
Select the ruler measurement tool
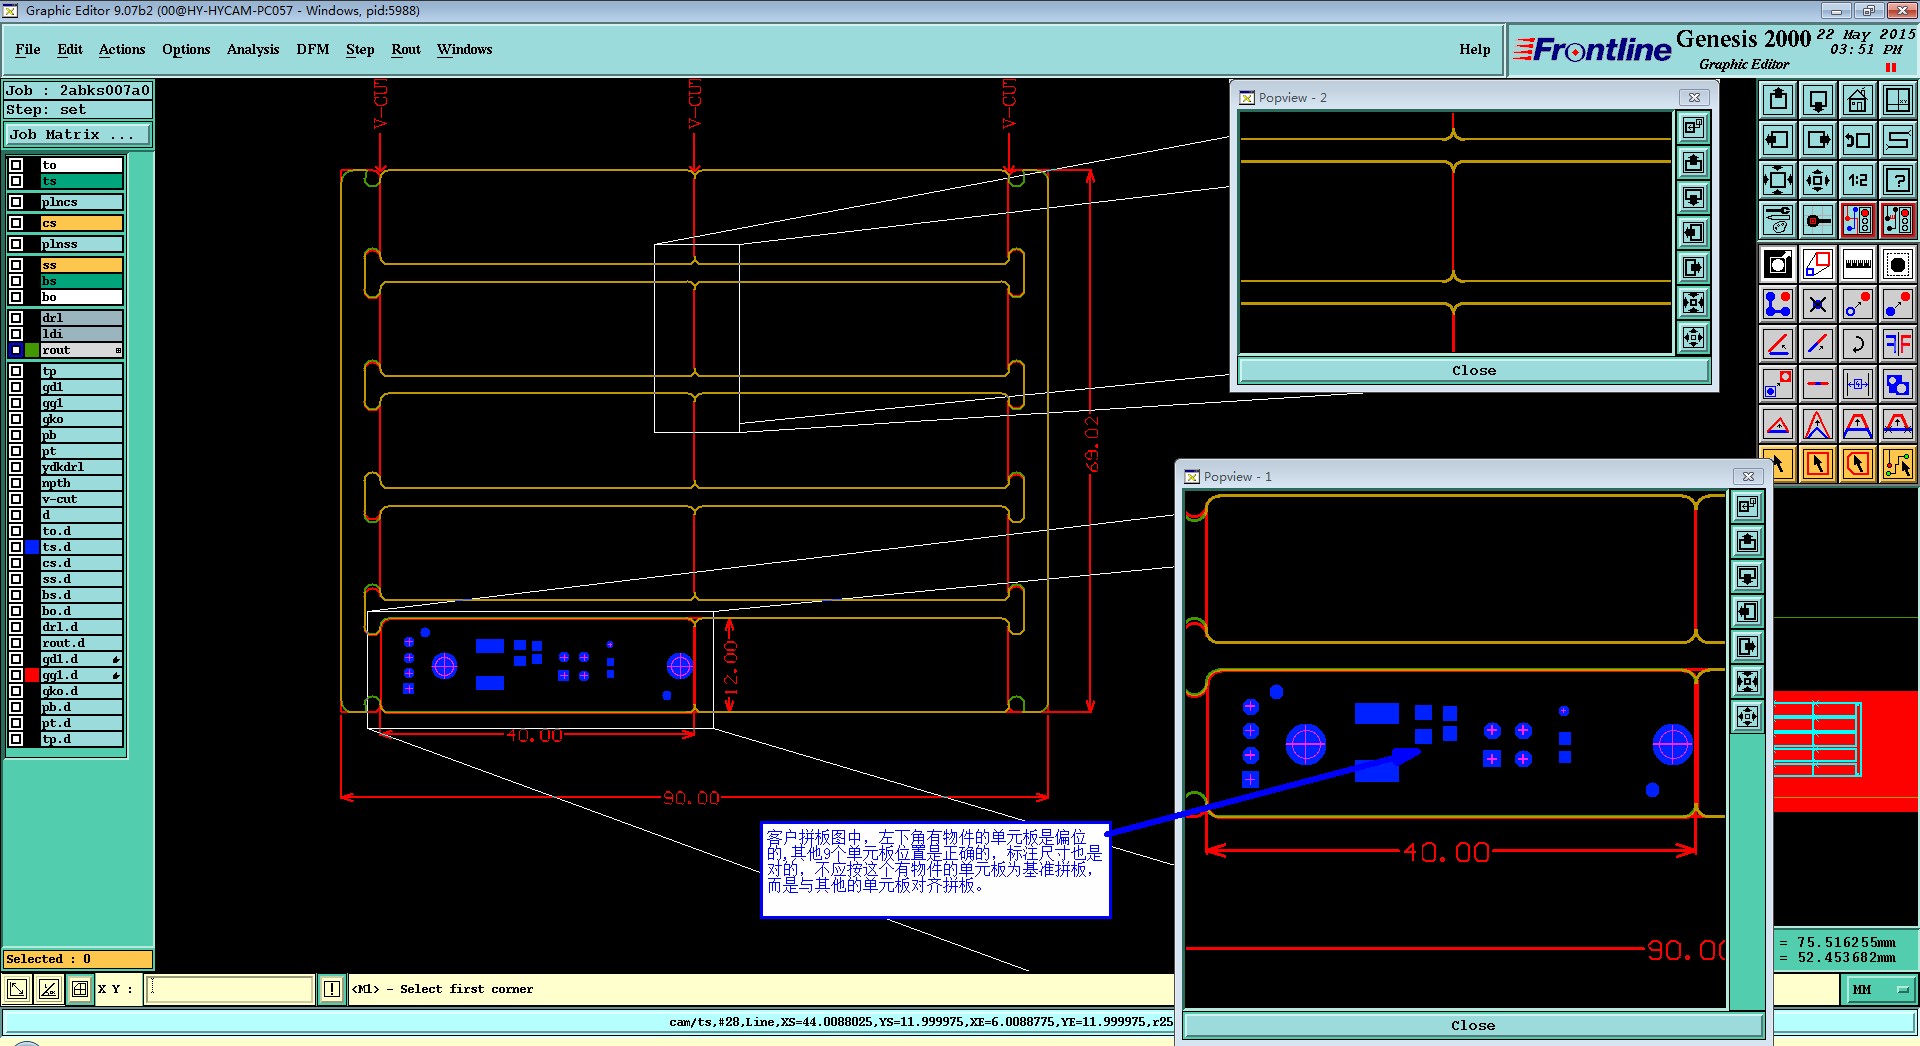pyautogui.click(x=1858, y=264)
